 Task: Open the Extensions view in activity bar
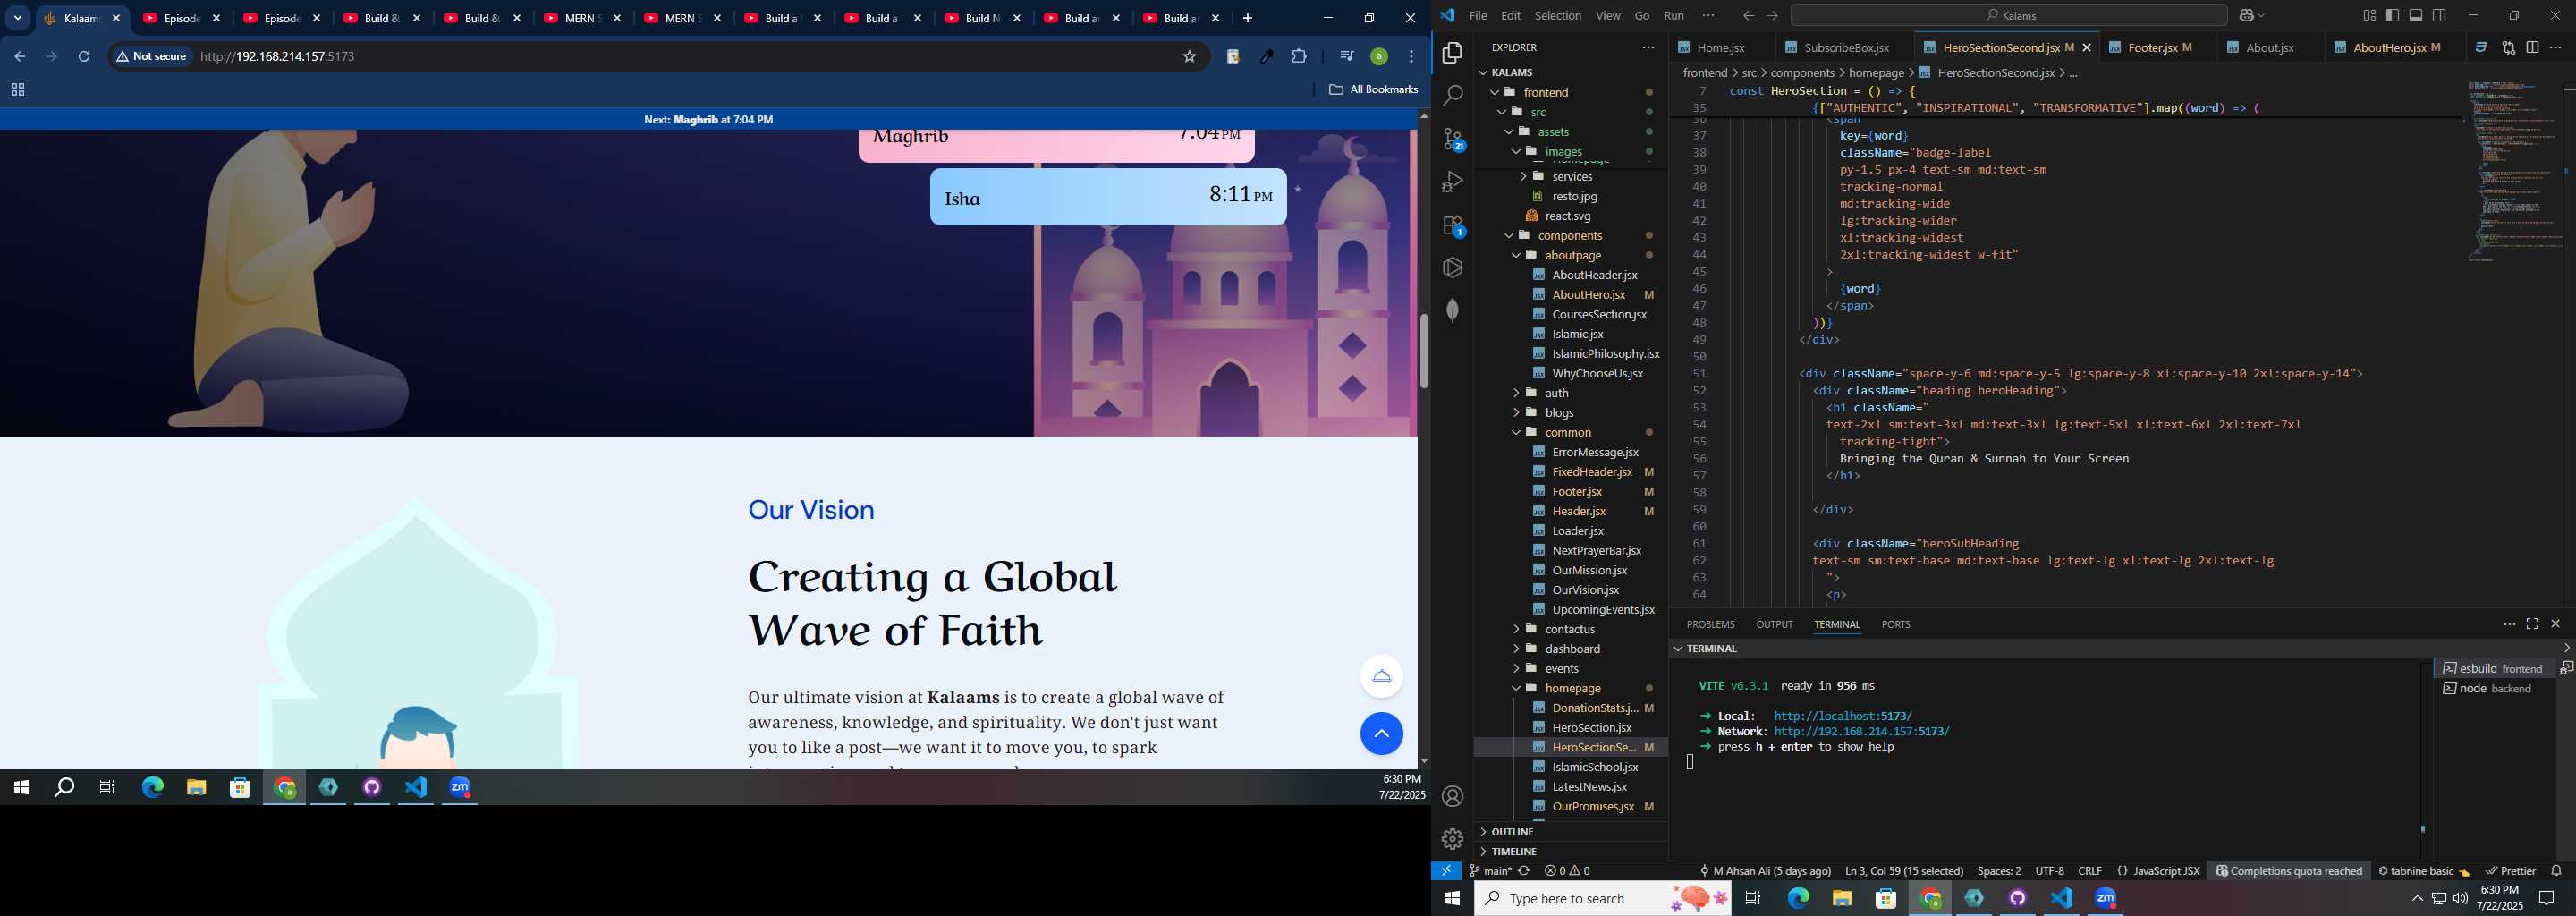click(x=1453, y=226)
